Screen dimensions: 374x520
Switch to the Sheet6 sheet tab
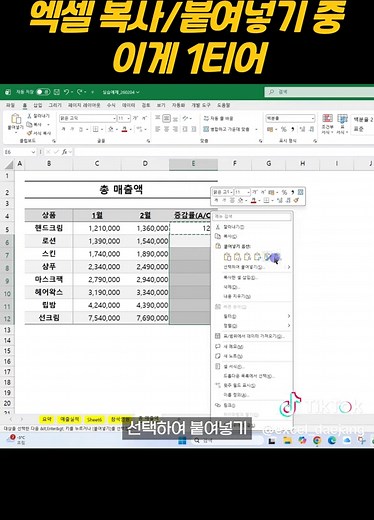(95, 419)
